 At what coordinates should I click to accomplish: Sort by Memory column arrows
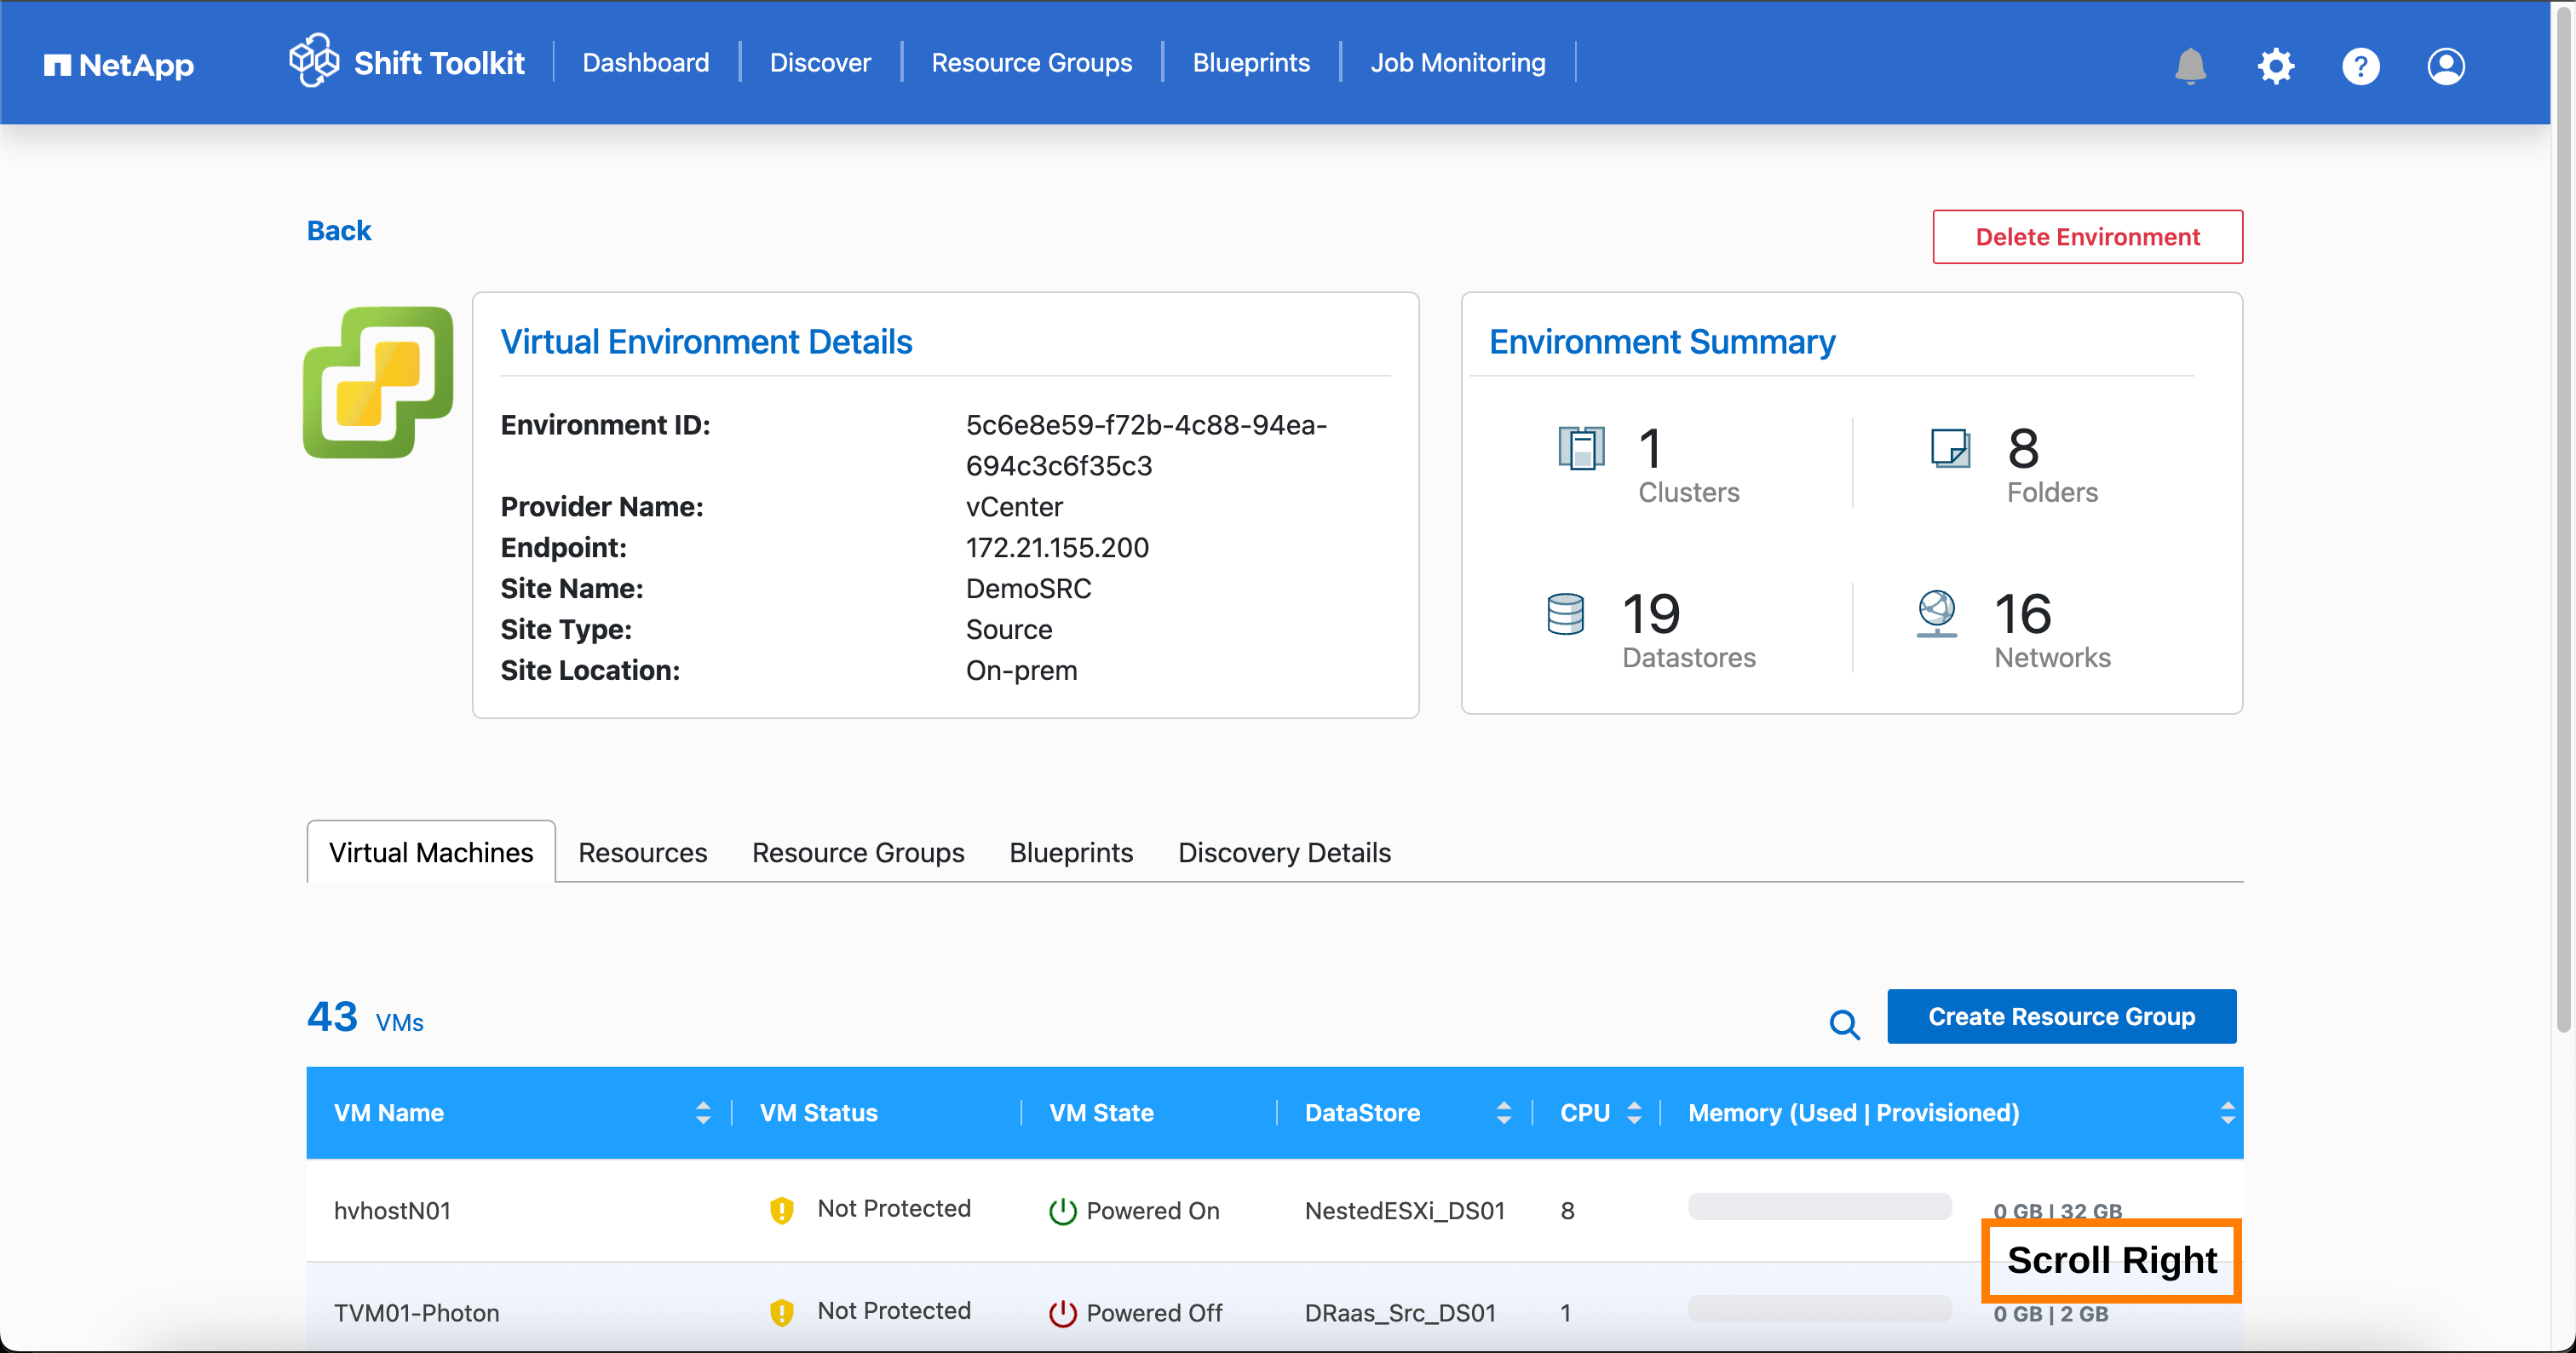tap(2227, 1113)
